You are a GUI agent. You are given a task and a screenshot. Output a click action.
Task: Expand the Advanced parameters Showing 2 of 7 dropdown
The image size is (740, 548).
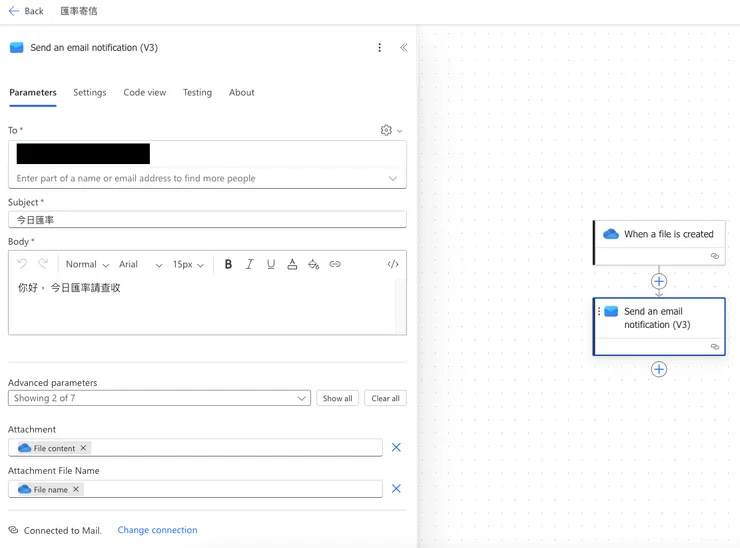160,398
